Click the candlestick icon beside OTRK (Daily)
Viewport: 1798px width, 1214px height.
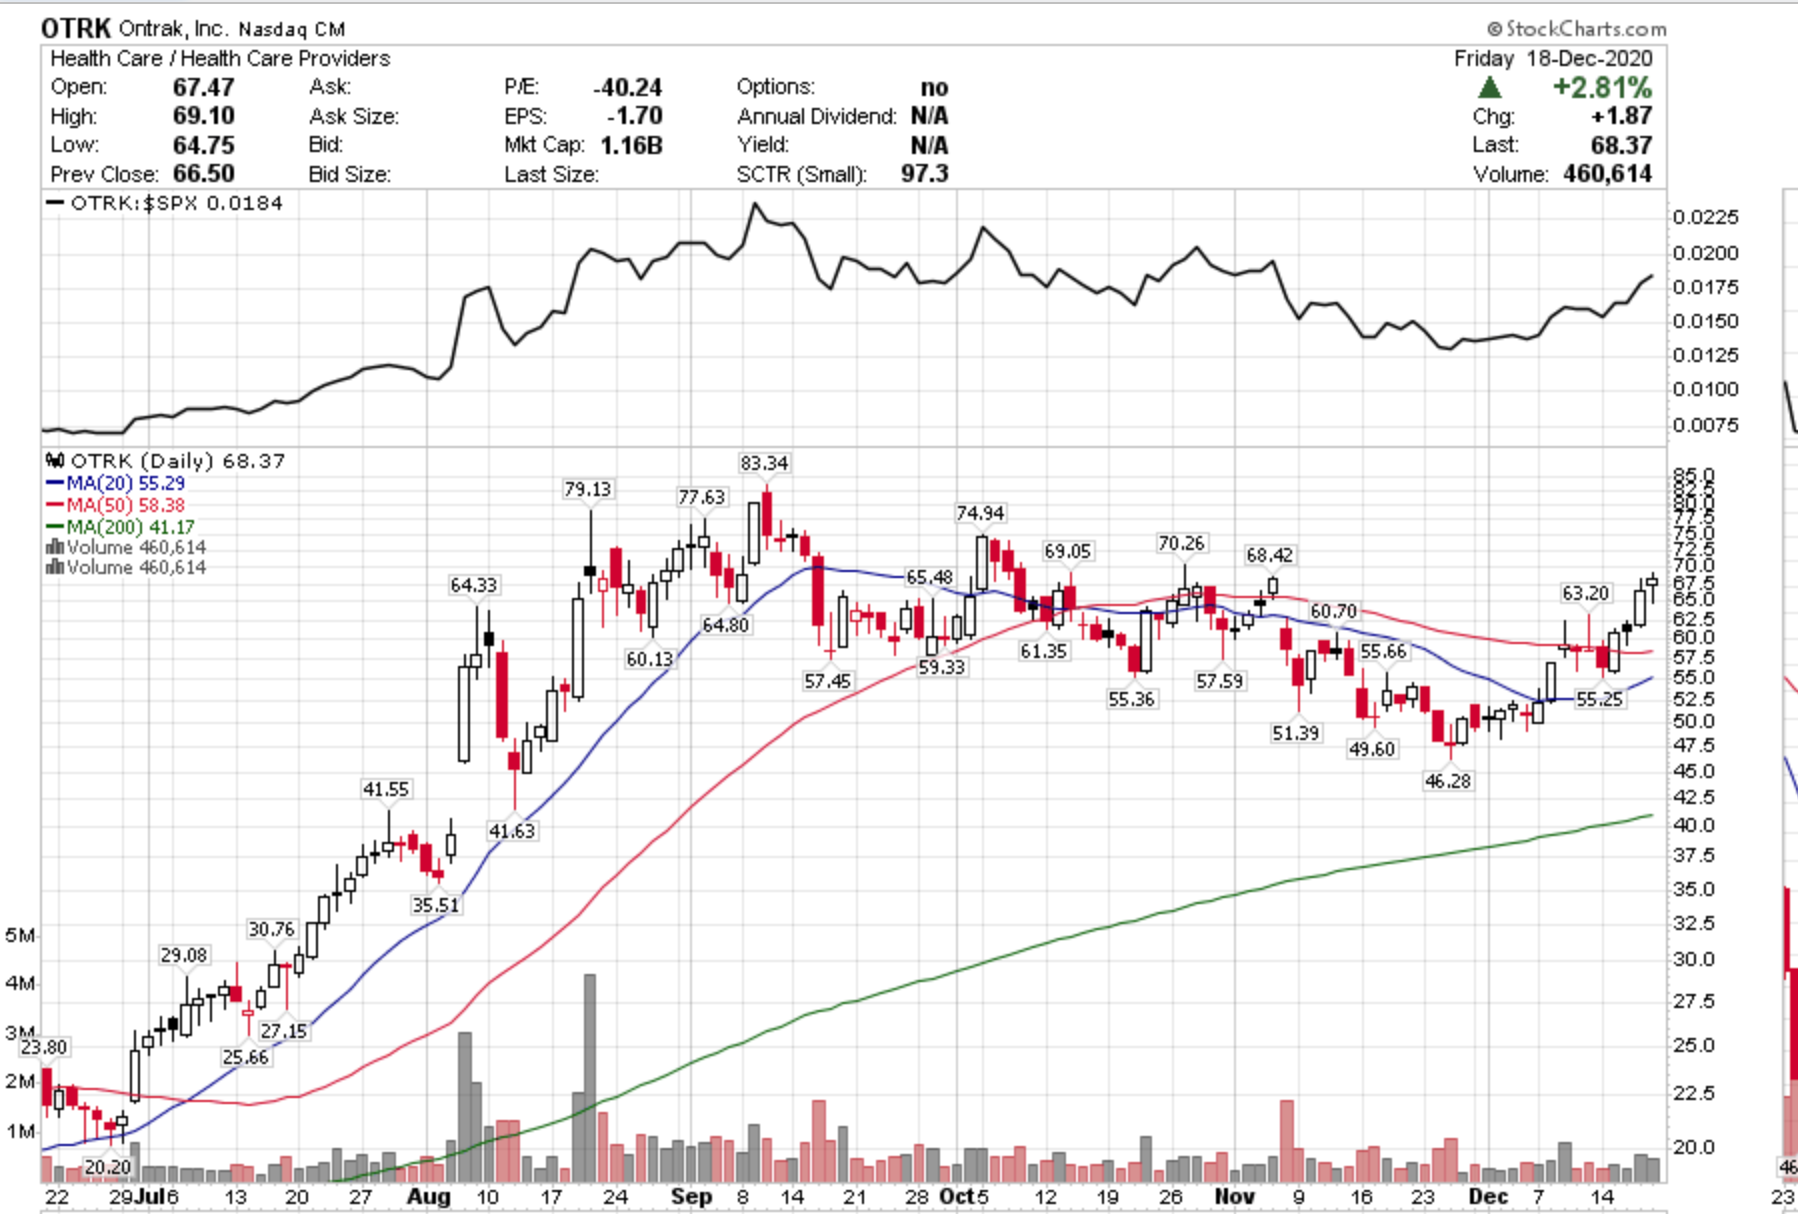pos(55,461)
